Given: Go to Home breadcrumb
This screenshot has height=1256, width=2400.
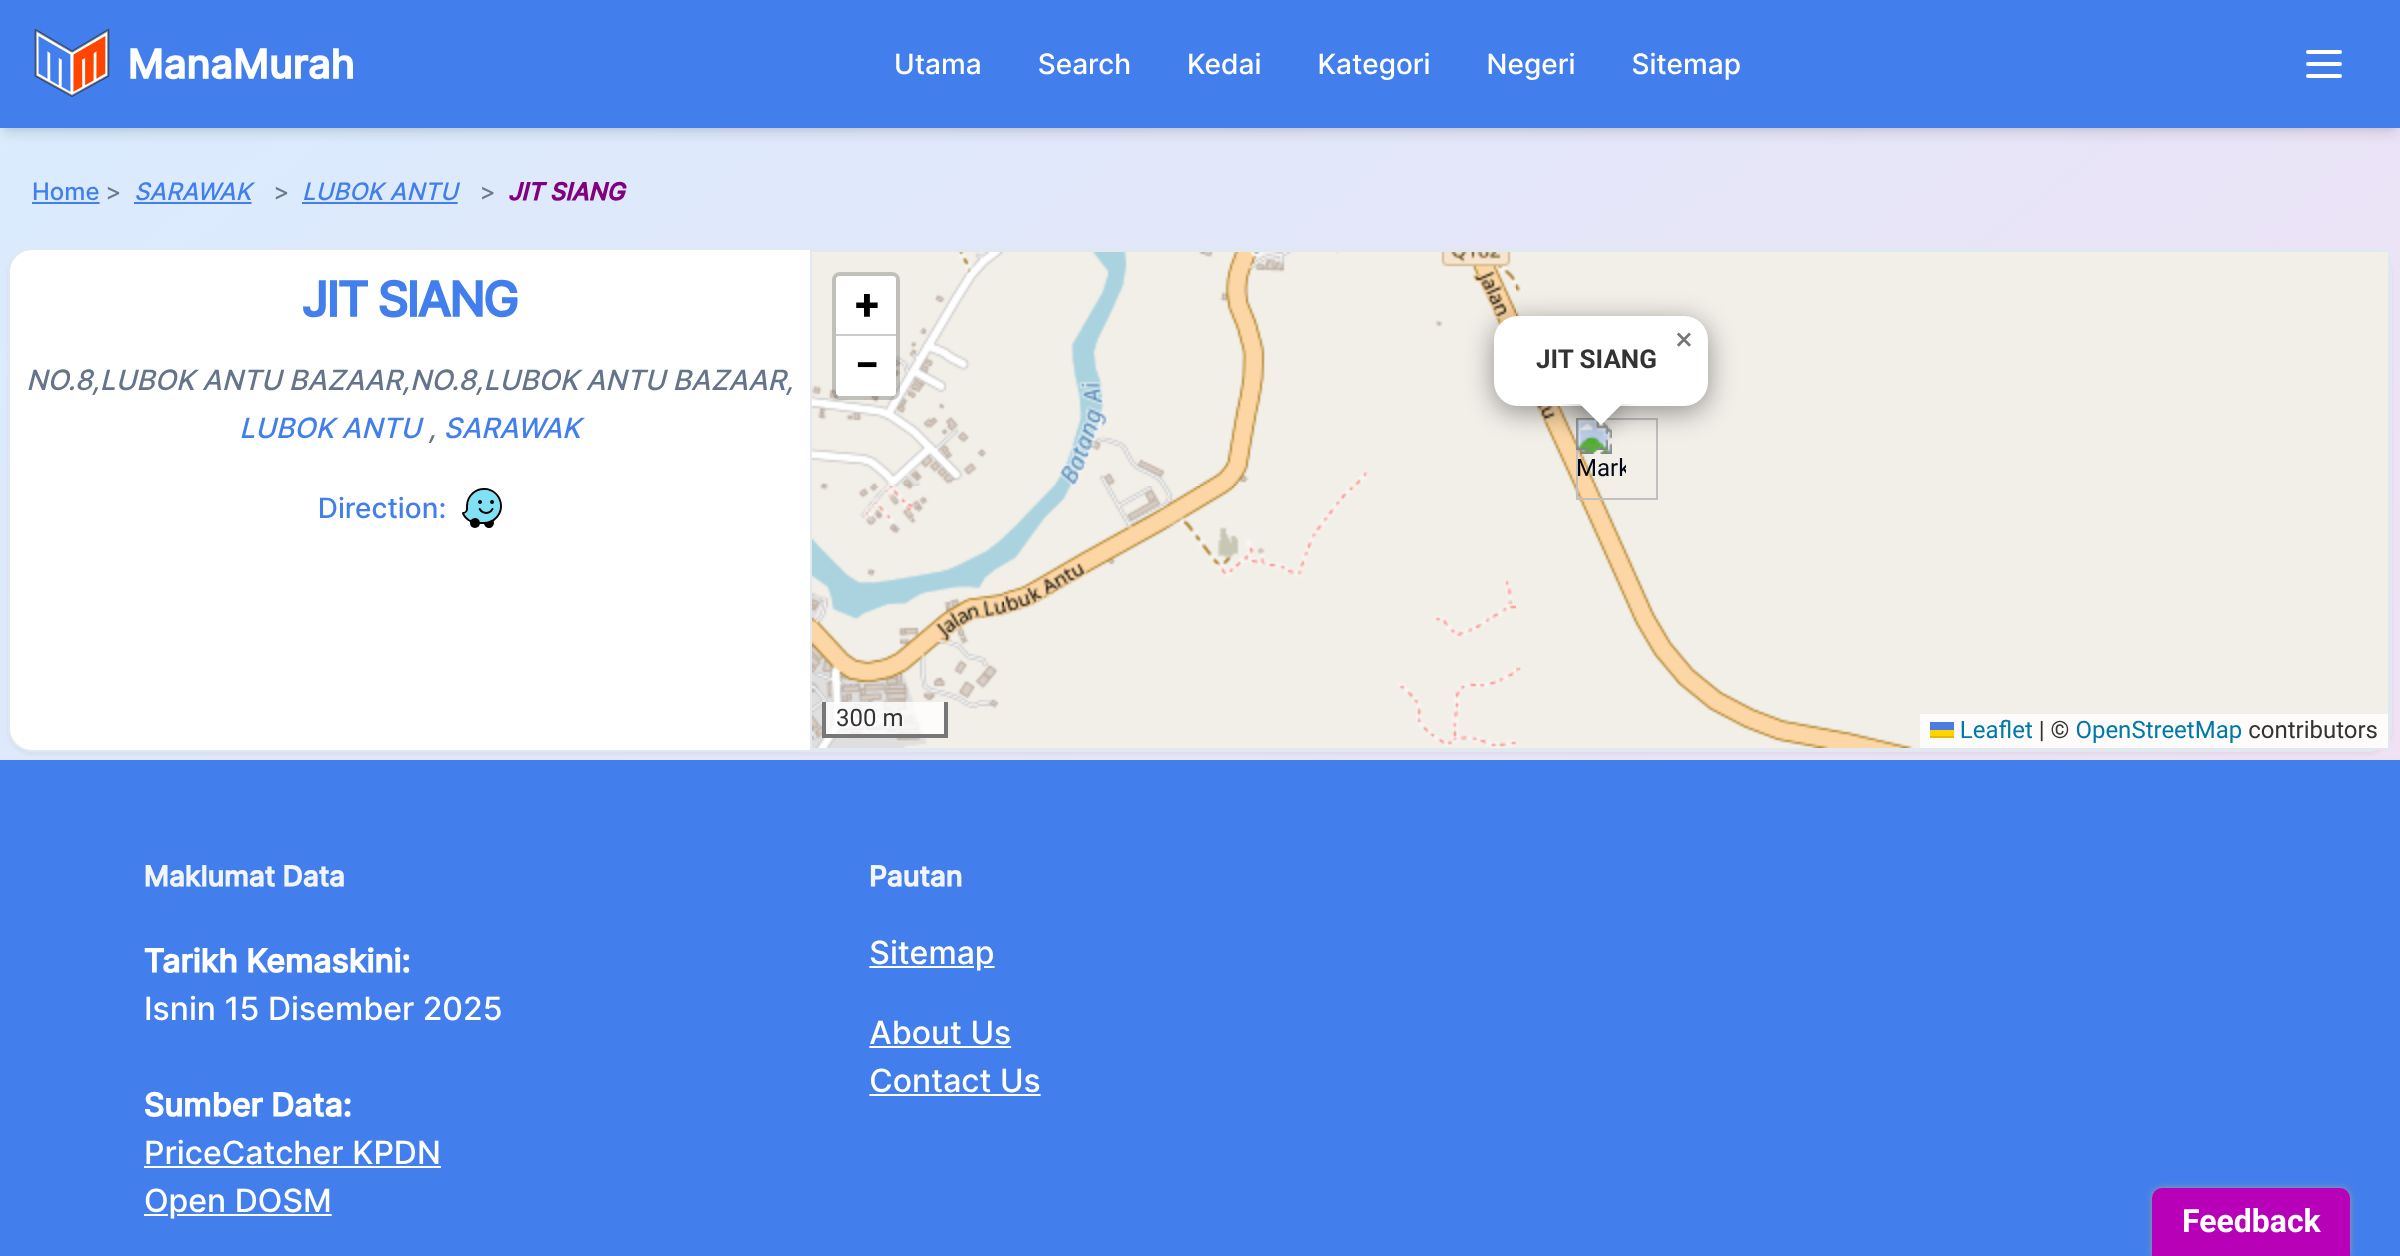Looking at the screenshot, I should click(65, 191).
